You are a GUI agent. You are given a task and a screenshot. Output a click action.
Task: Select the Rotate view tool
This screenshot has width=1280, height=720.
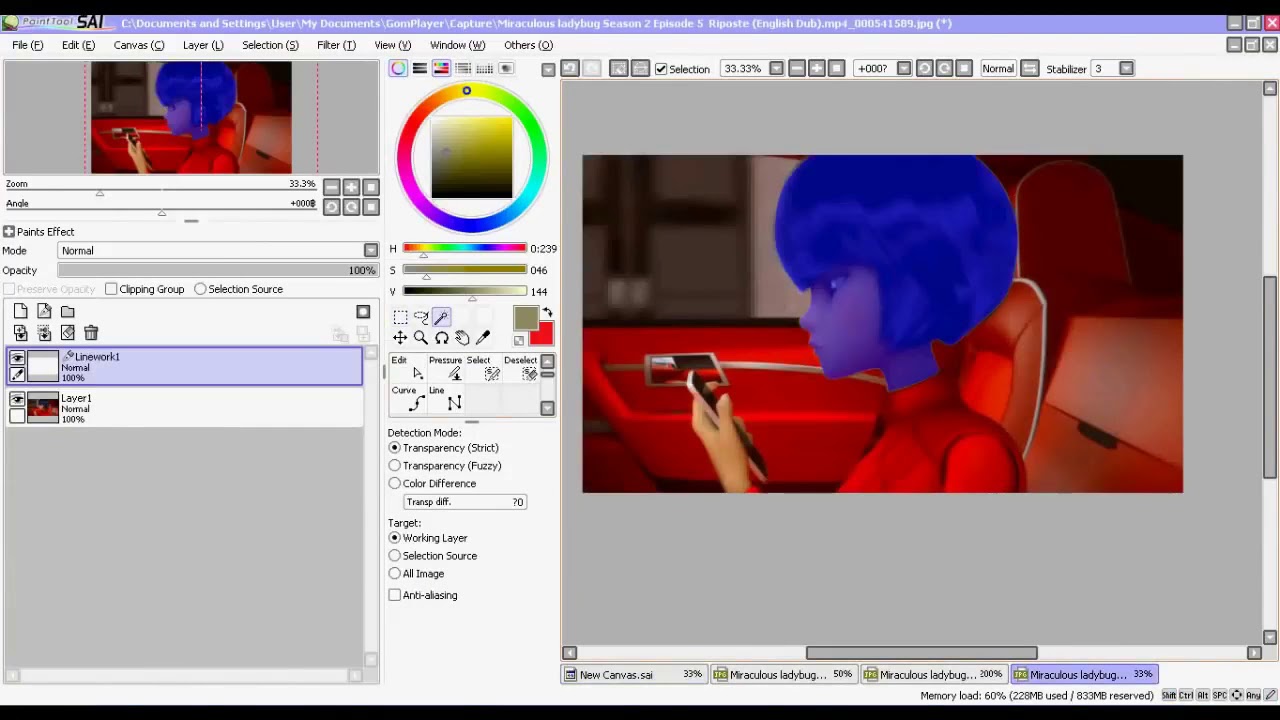[x=441, y=338]
